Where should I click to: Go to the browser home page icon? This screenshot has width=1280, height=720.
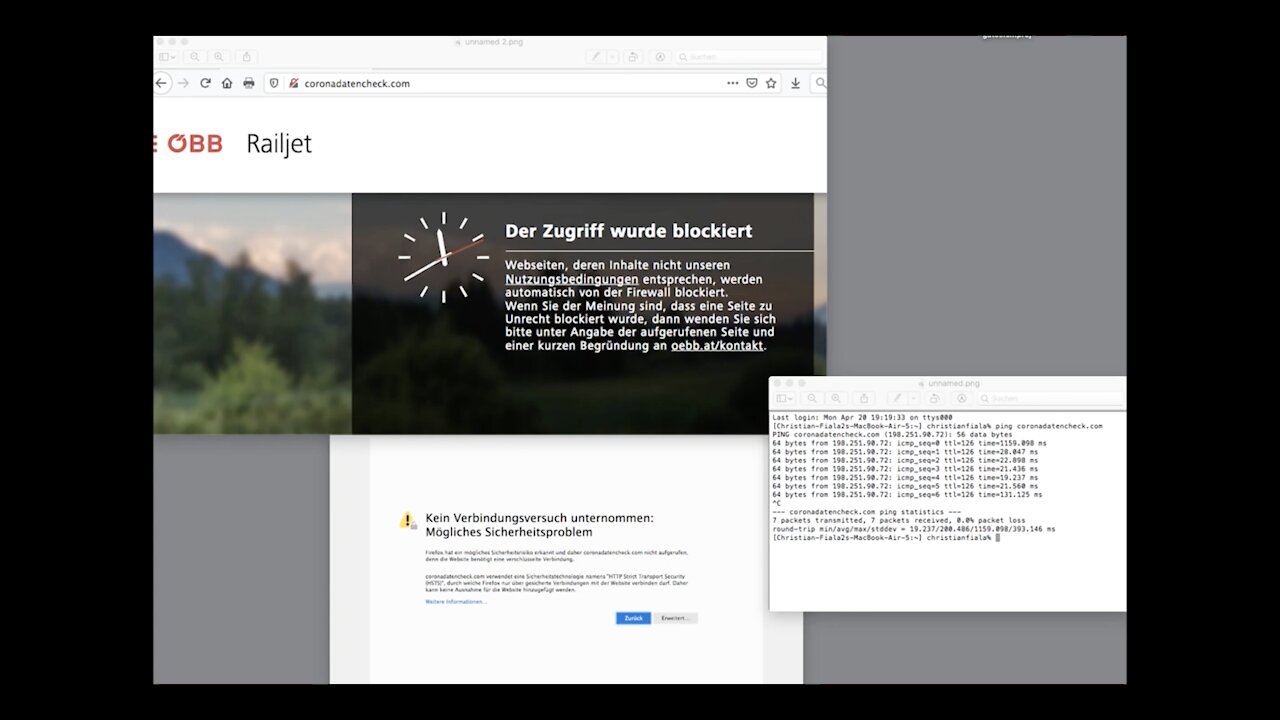227,83
